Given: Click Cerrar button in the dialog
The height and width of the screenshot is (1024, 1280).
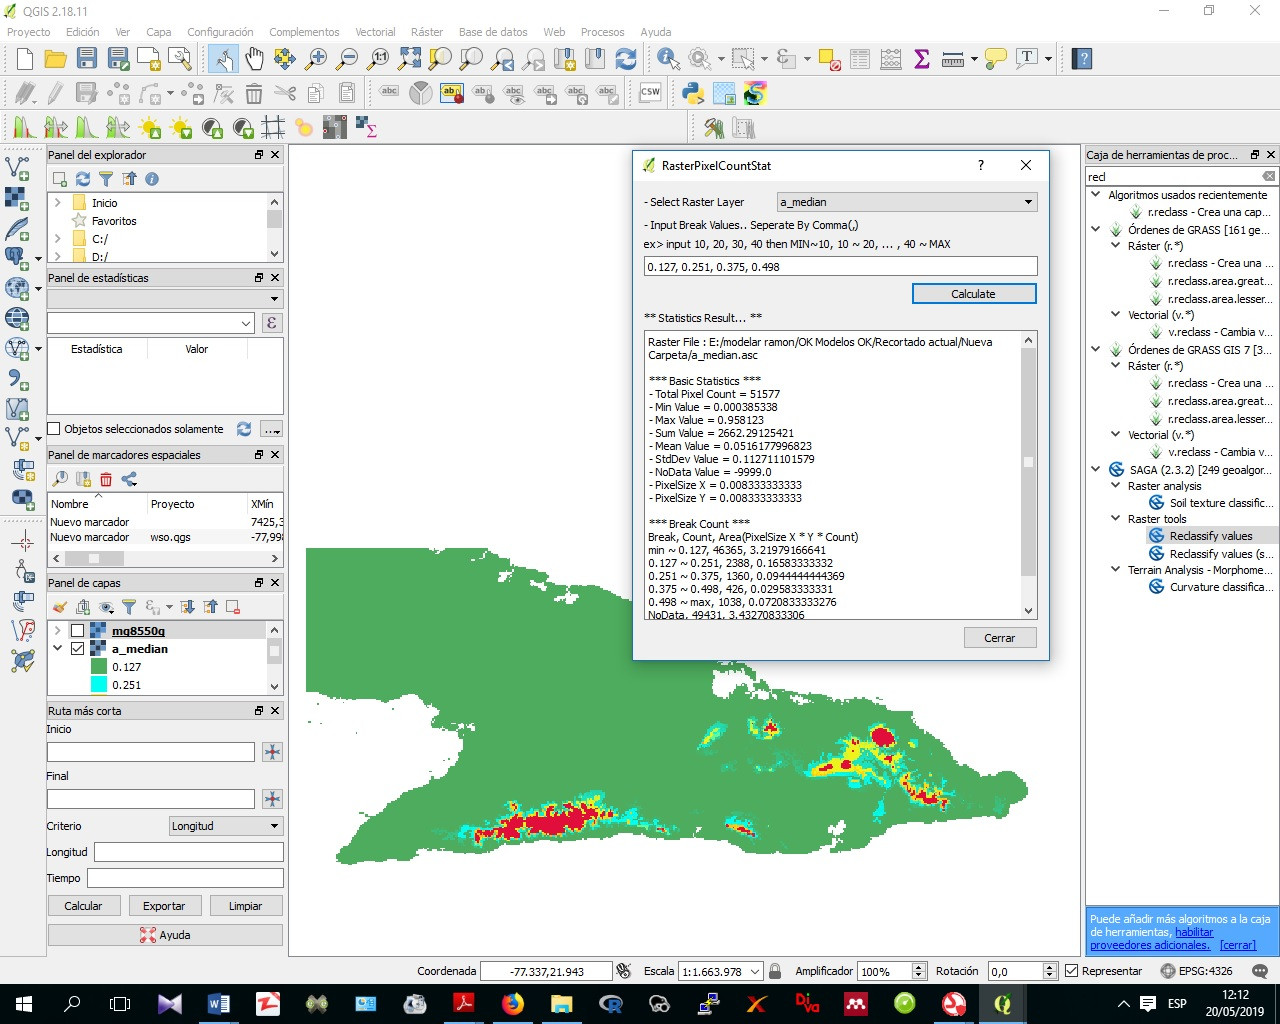Looking at the screenshot, I should tap(1000, 638).
